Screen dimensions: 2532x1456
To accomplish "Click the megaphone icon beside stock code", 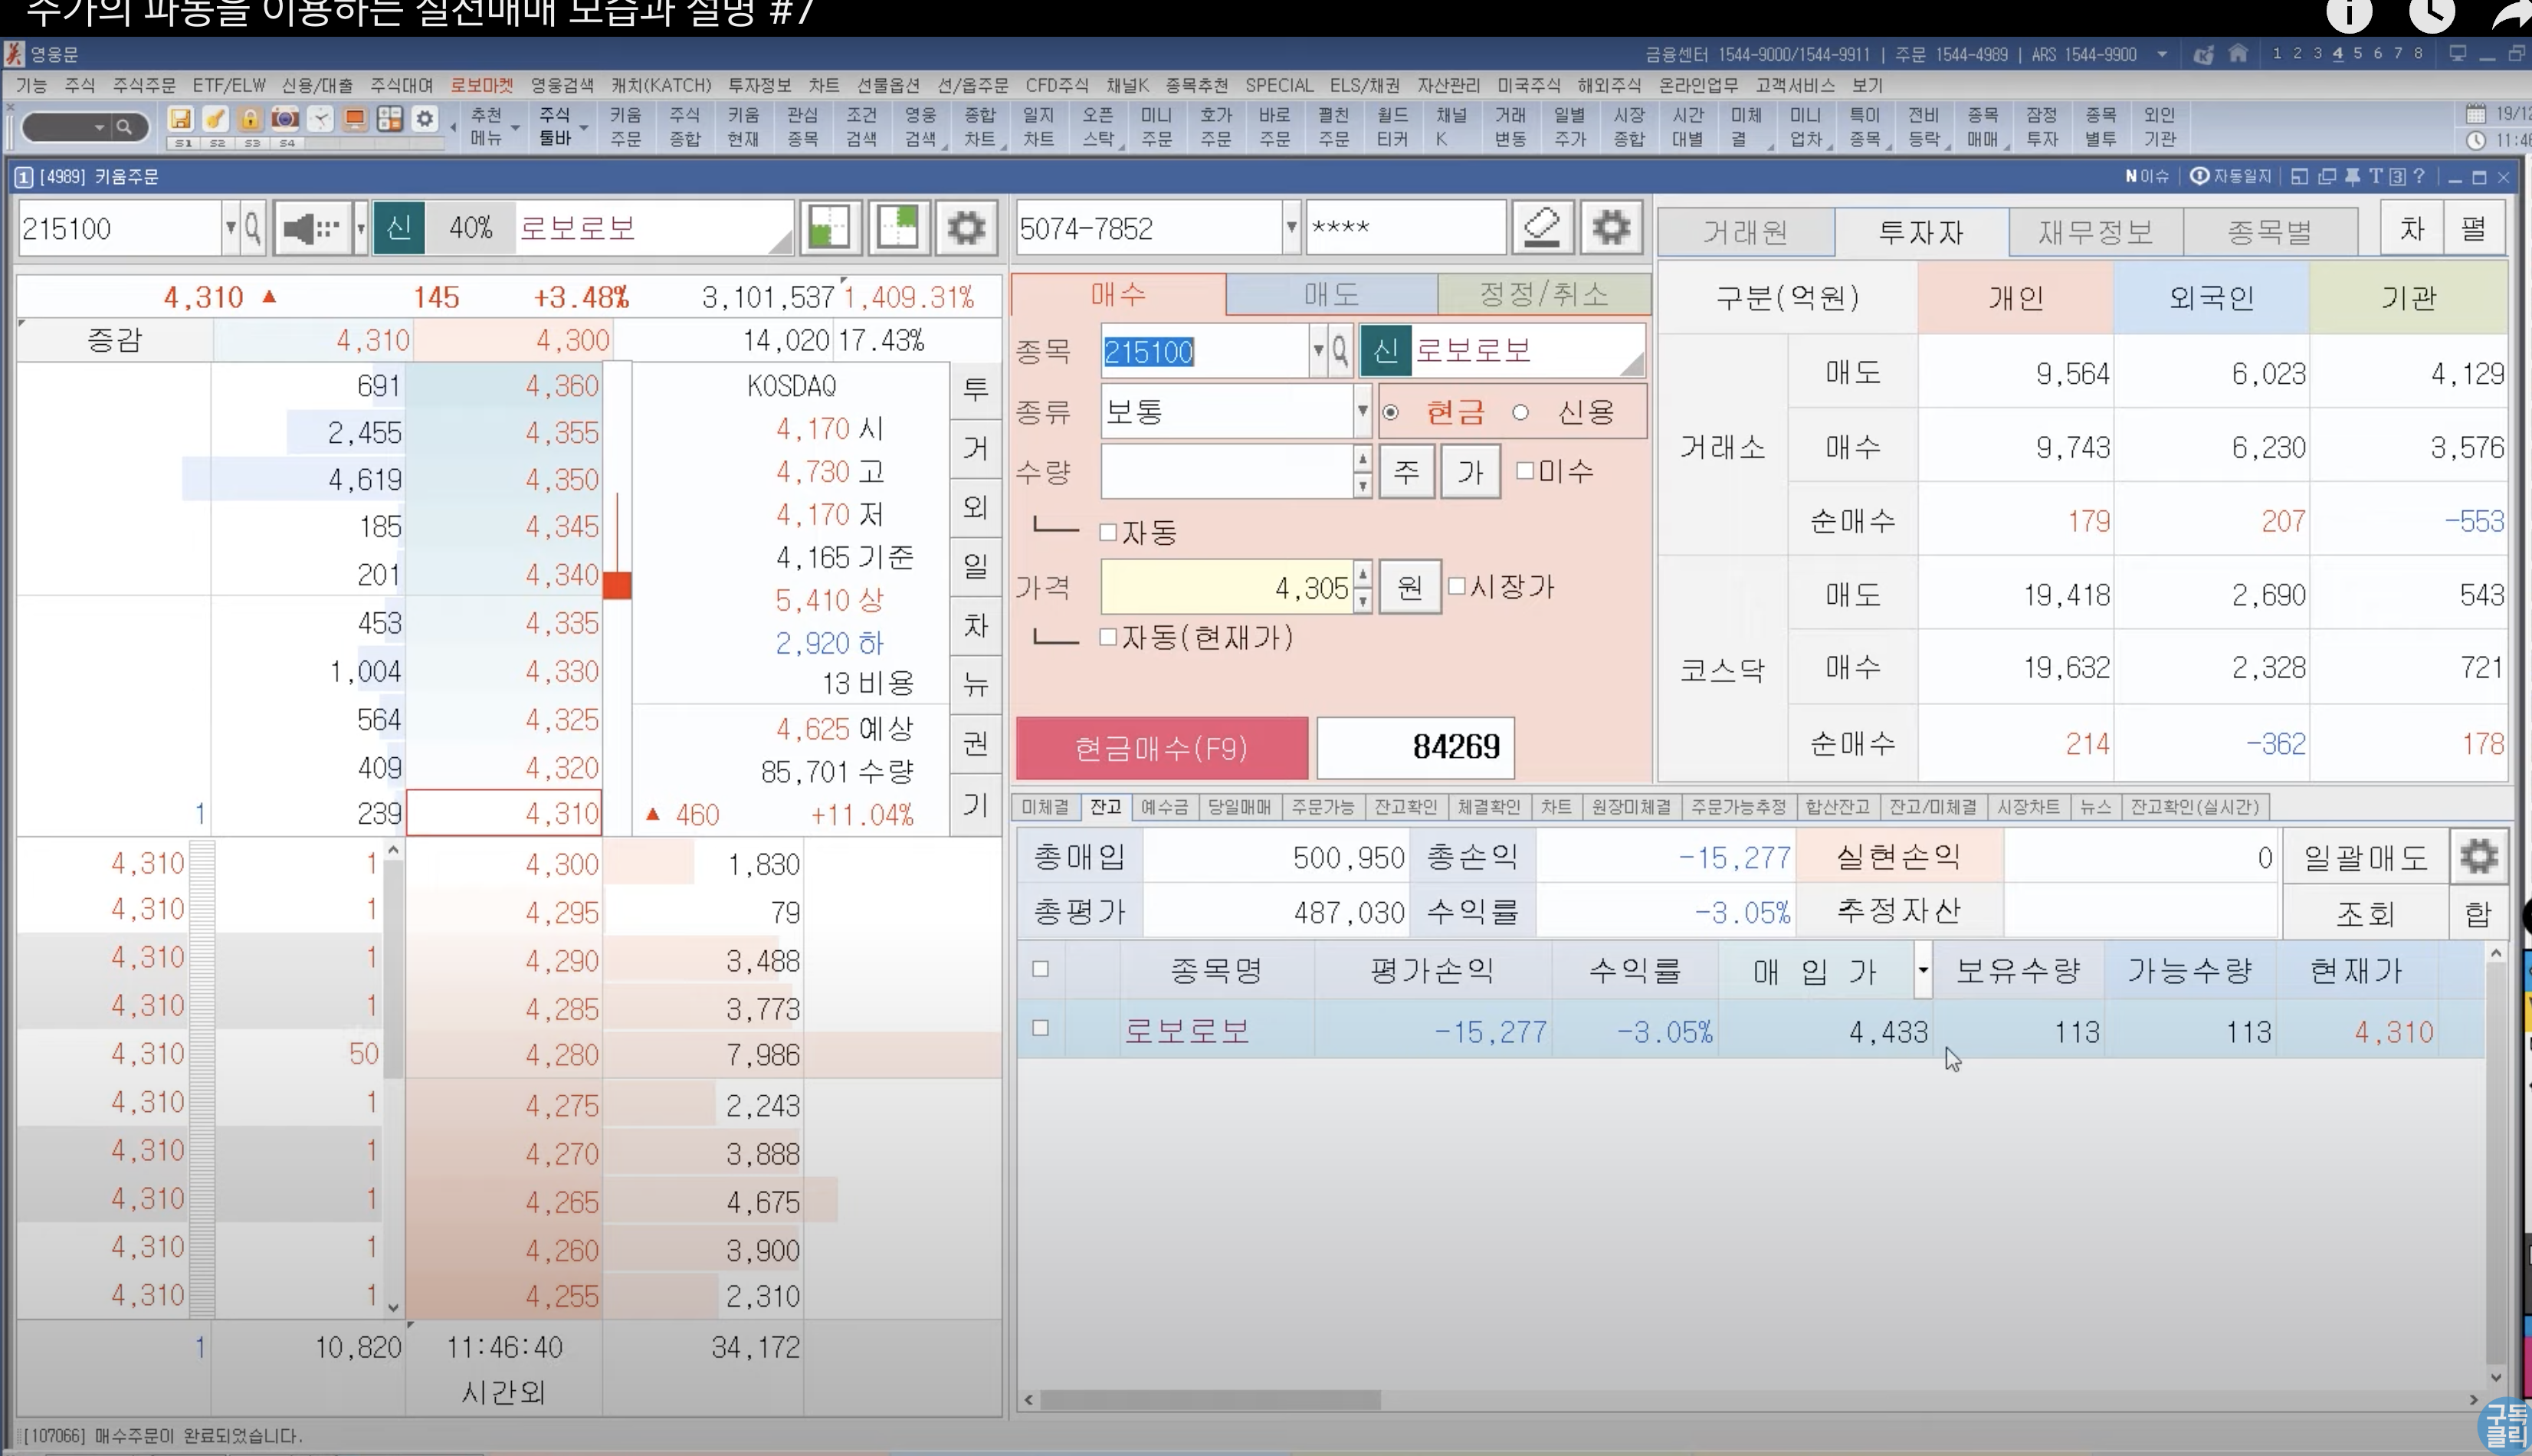I will pyautogui.click(x=310, y=229).
